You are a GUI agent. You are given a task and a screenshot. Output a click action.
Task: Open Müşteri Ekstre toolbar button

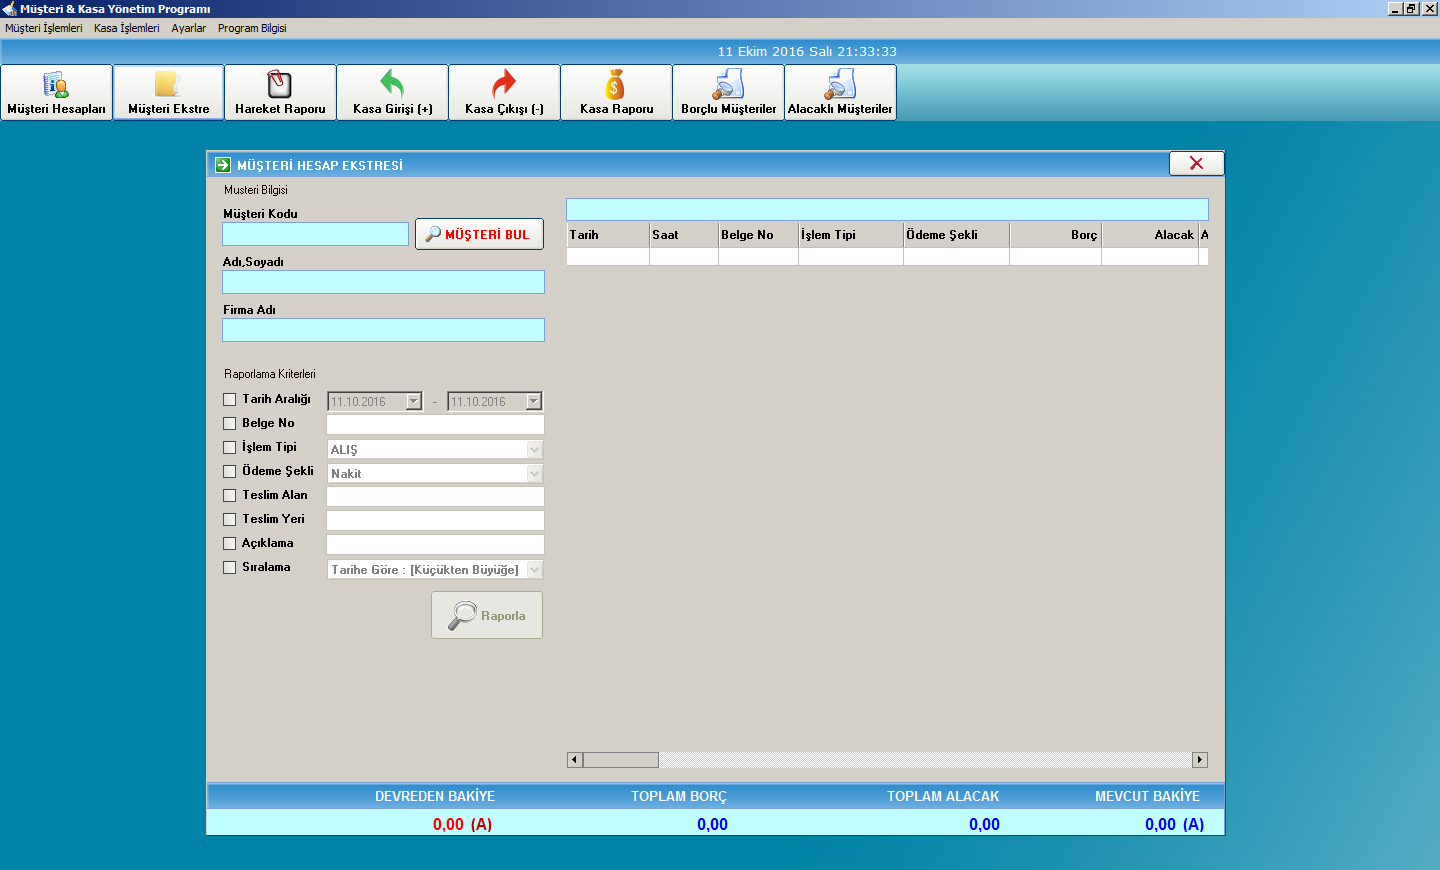[168, 92]
